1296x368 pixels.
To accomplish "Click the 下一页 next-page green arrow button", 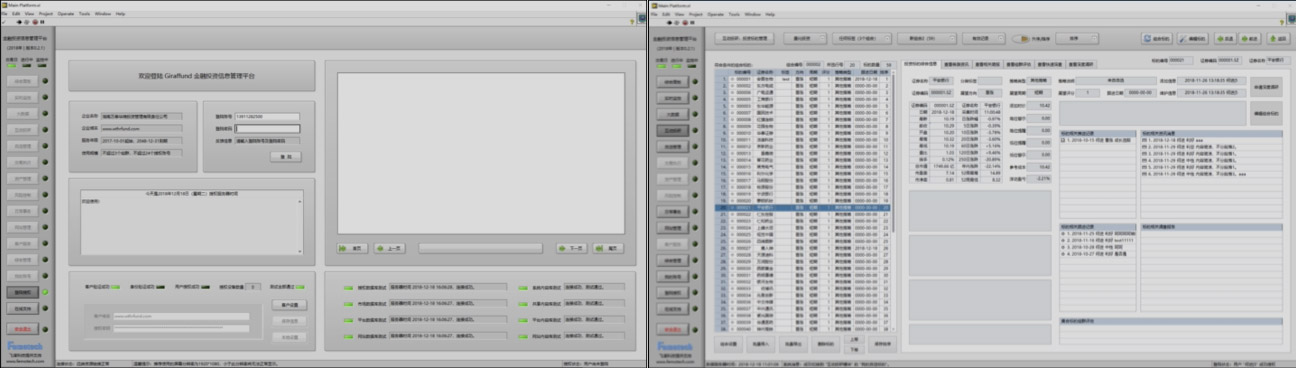I will pyautogui.click(x=571, y=247).
